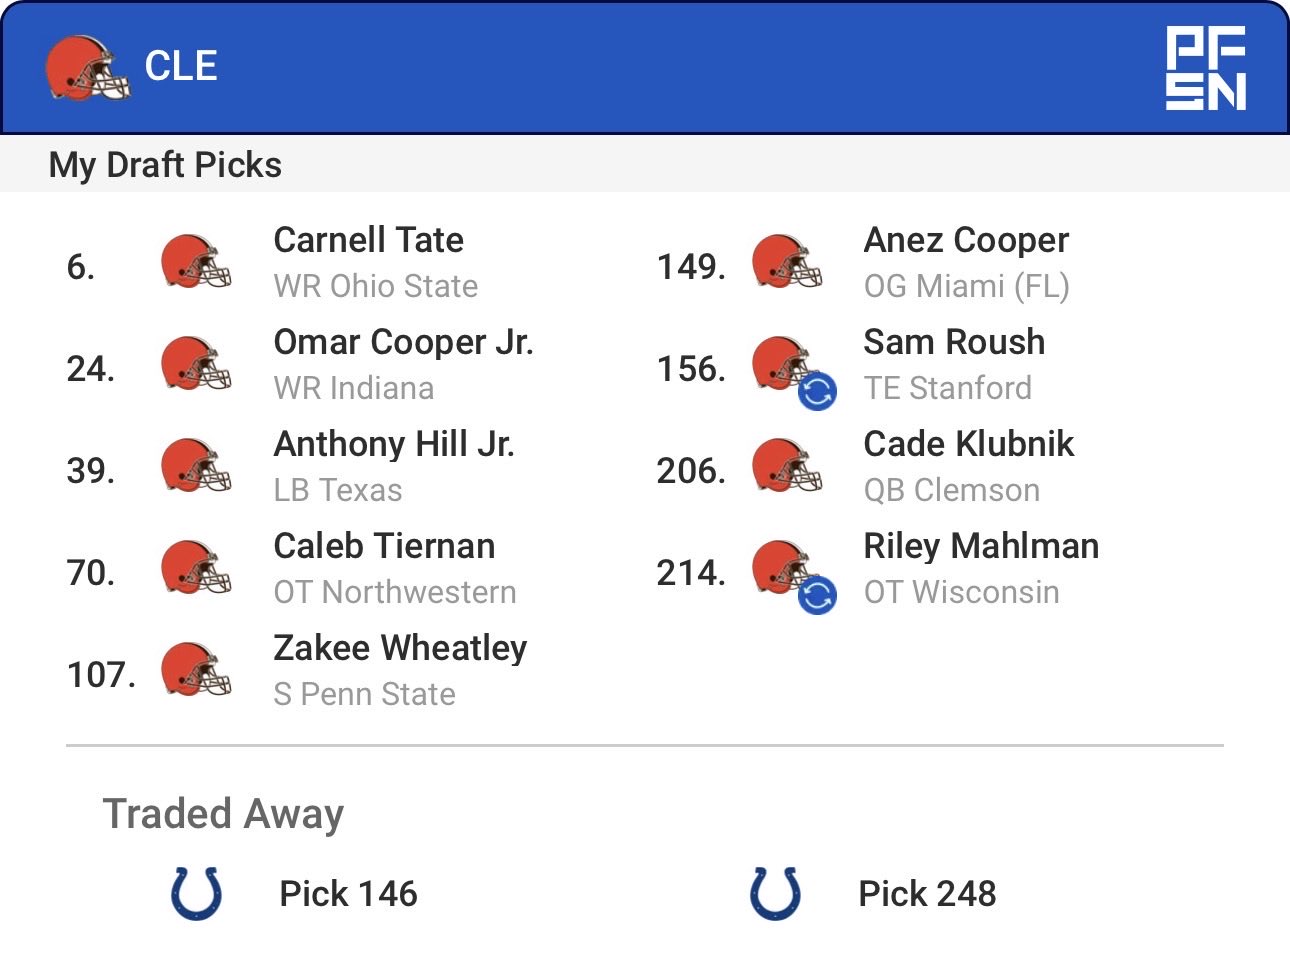This screenshot has height=978, width=1290.
Task: Open Anthony Hill Jr. player name
Action: tap(394, 445)
